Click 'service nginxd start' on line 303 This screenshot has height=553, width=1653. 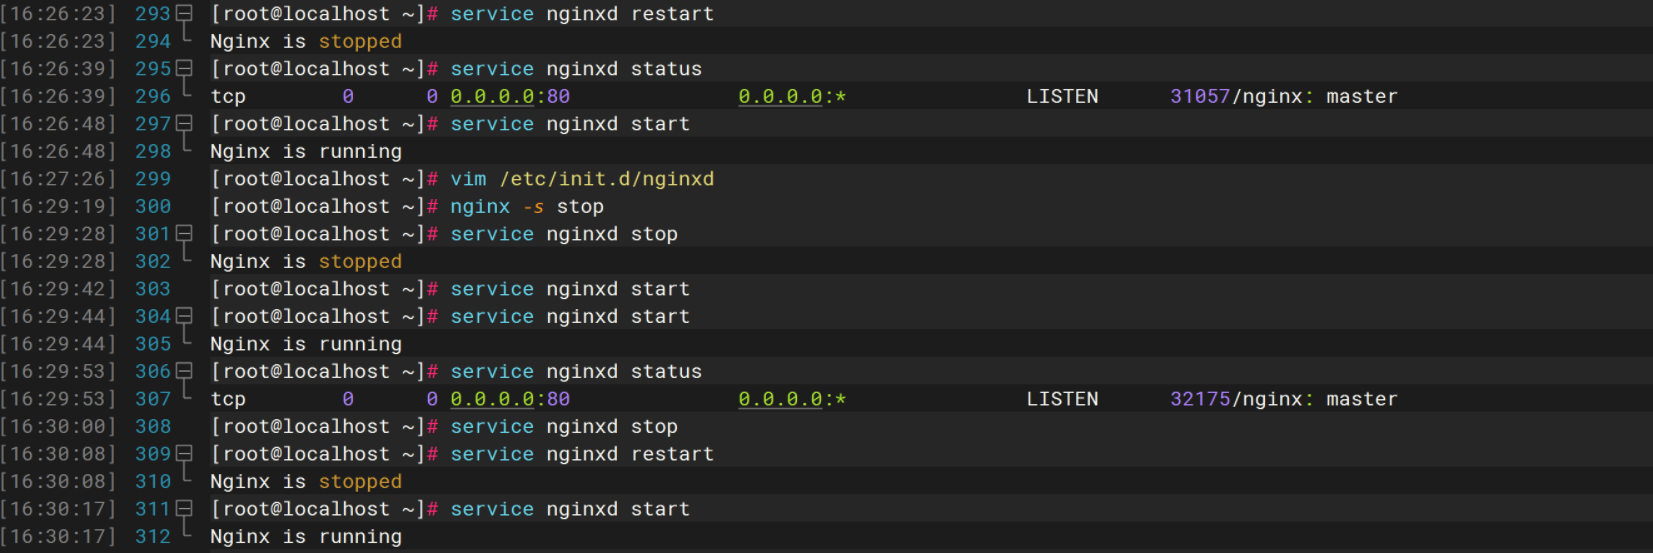570,289
